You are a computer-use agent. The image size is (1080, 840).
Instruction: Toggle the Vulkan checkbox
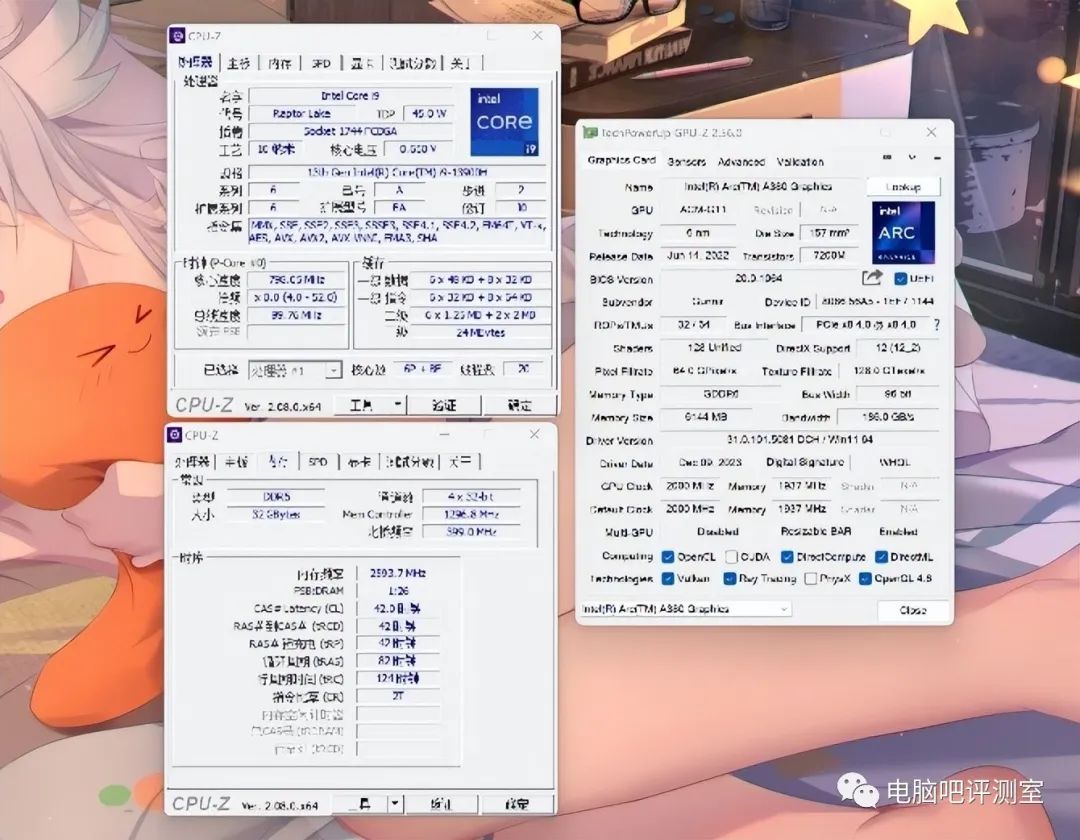point(667,578)
